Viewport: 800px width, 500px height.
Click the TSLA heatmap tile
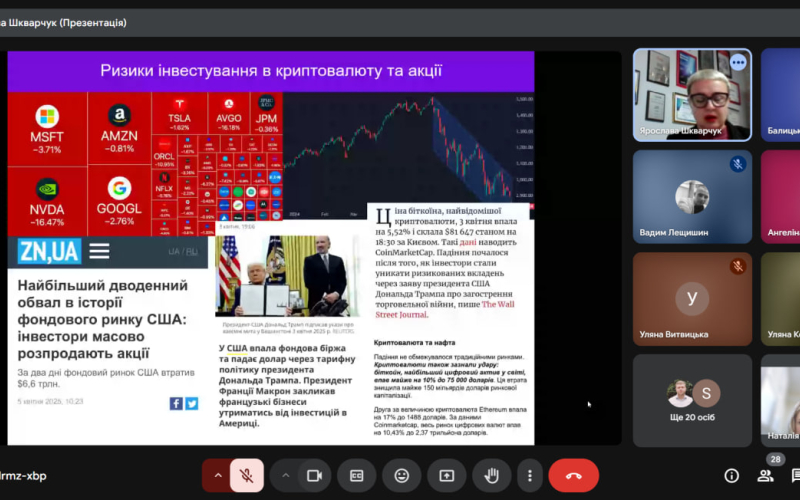[179, 113]
